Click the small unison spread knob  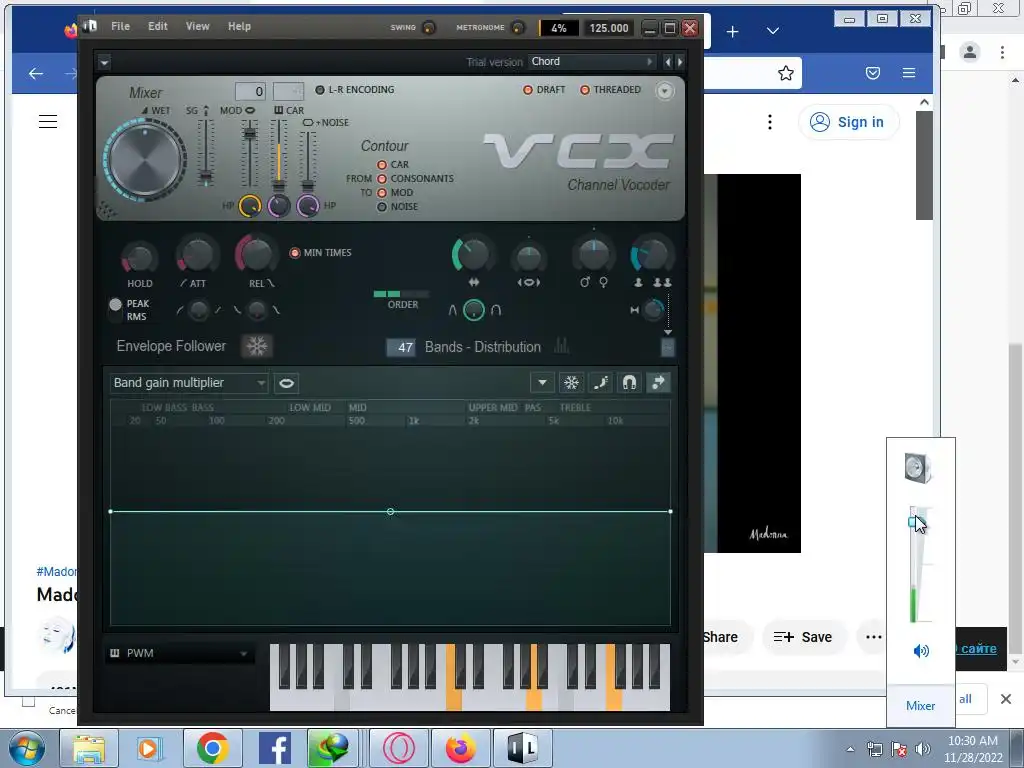click(652, 310)
